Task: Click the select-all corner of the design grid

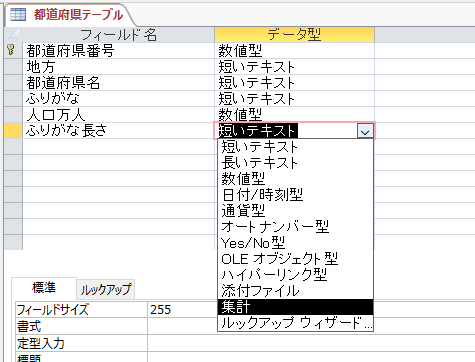Action: (13, 34)
